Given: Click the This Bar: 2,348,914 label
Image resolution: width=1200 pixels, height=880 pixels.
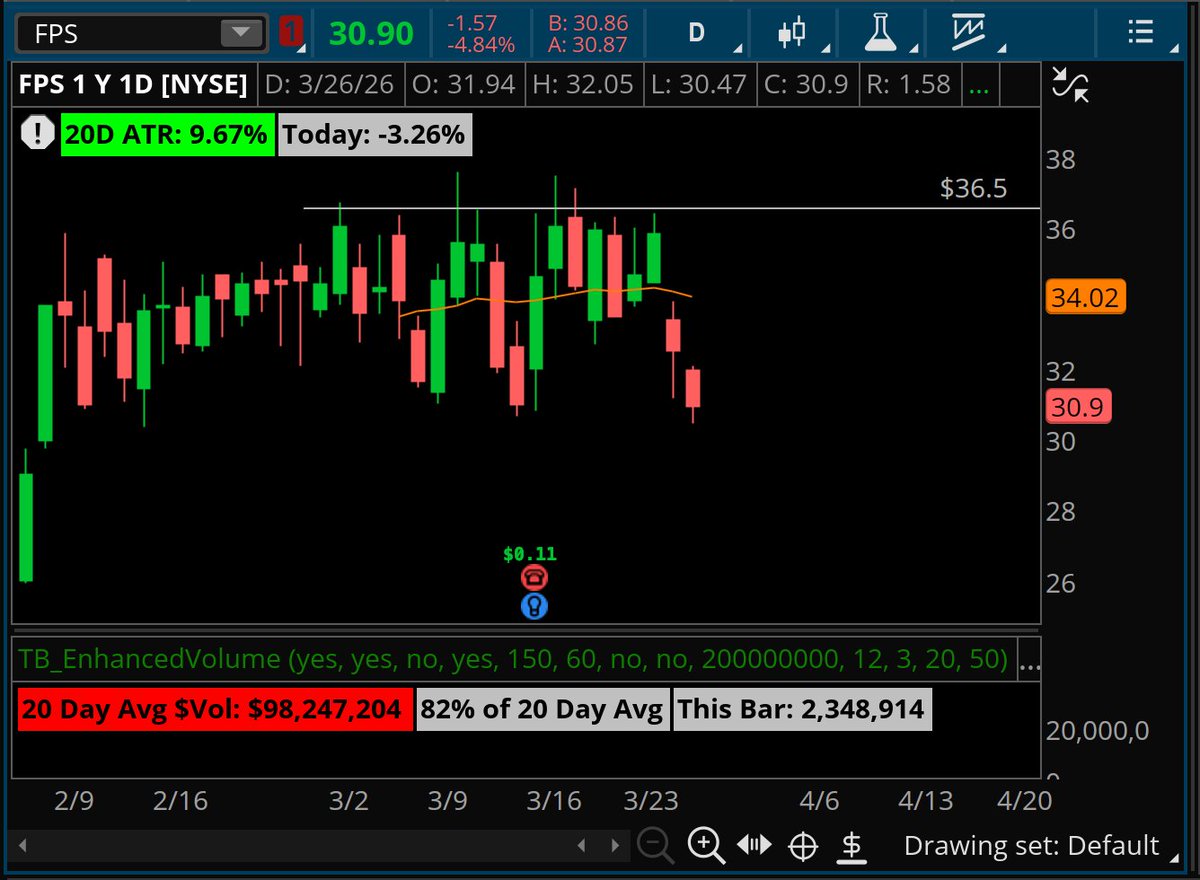Looking at the screenshot, I should point(801,710).
